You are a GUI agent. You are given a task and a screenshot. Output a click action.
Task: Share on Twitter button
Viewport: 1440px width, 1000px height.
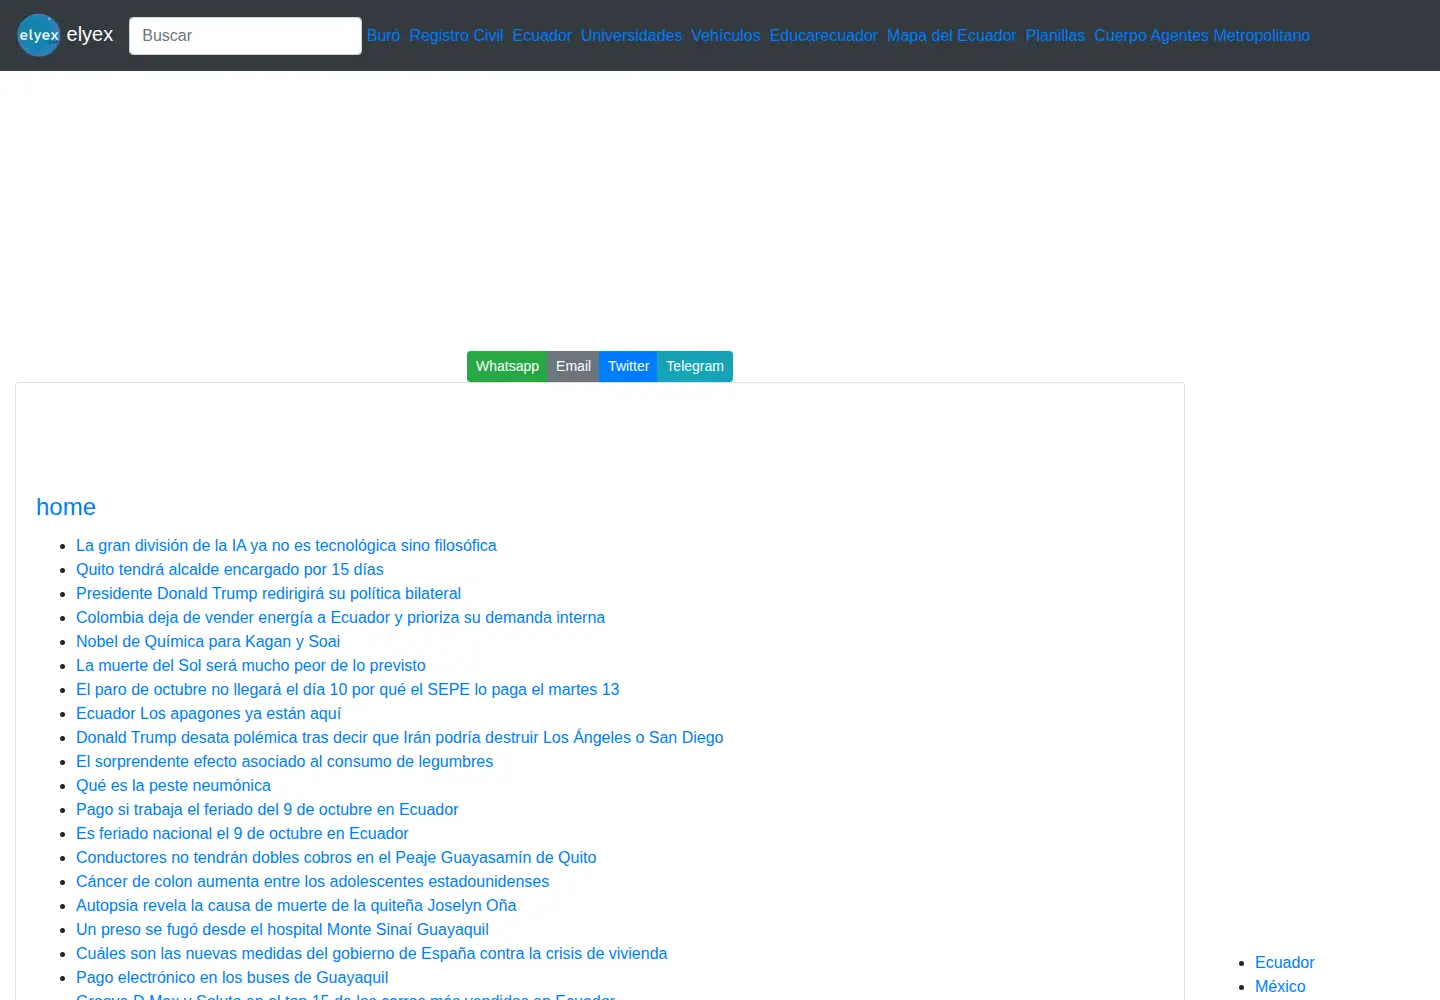(x=628, y=366)
